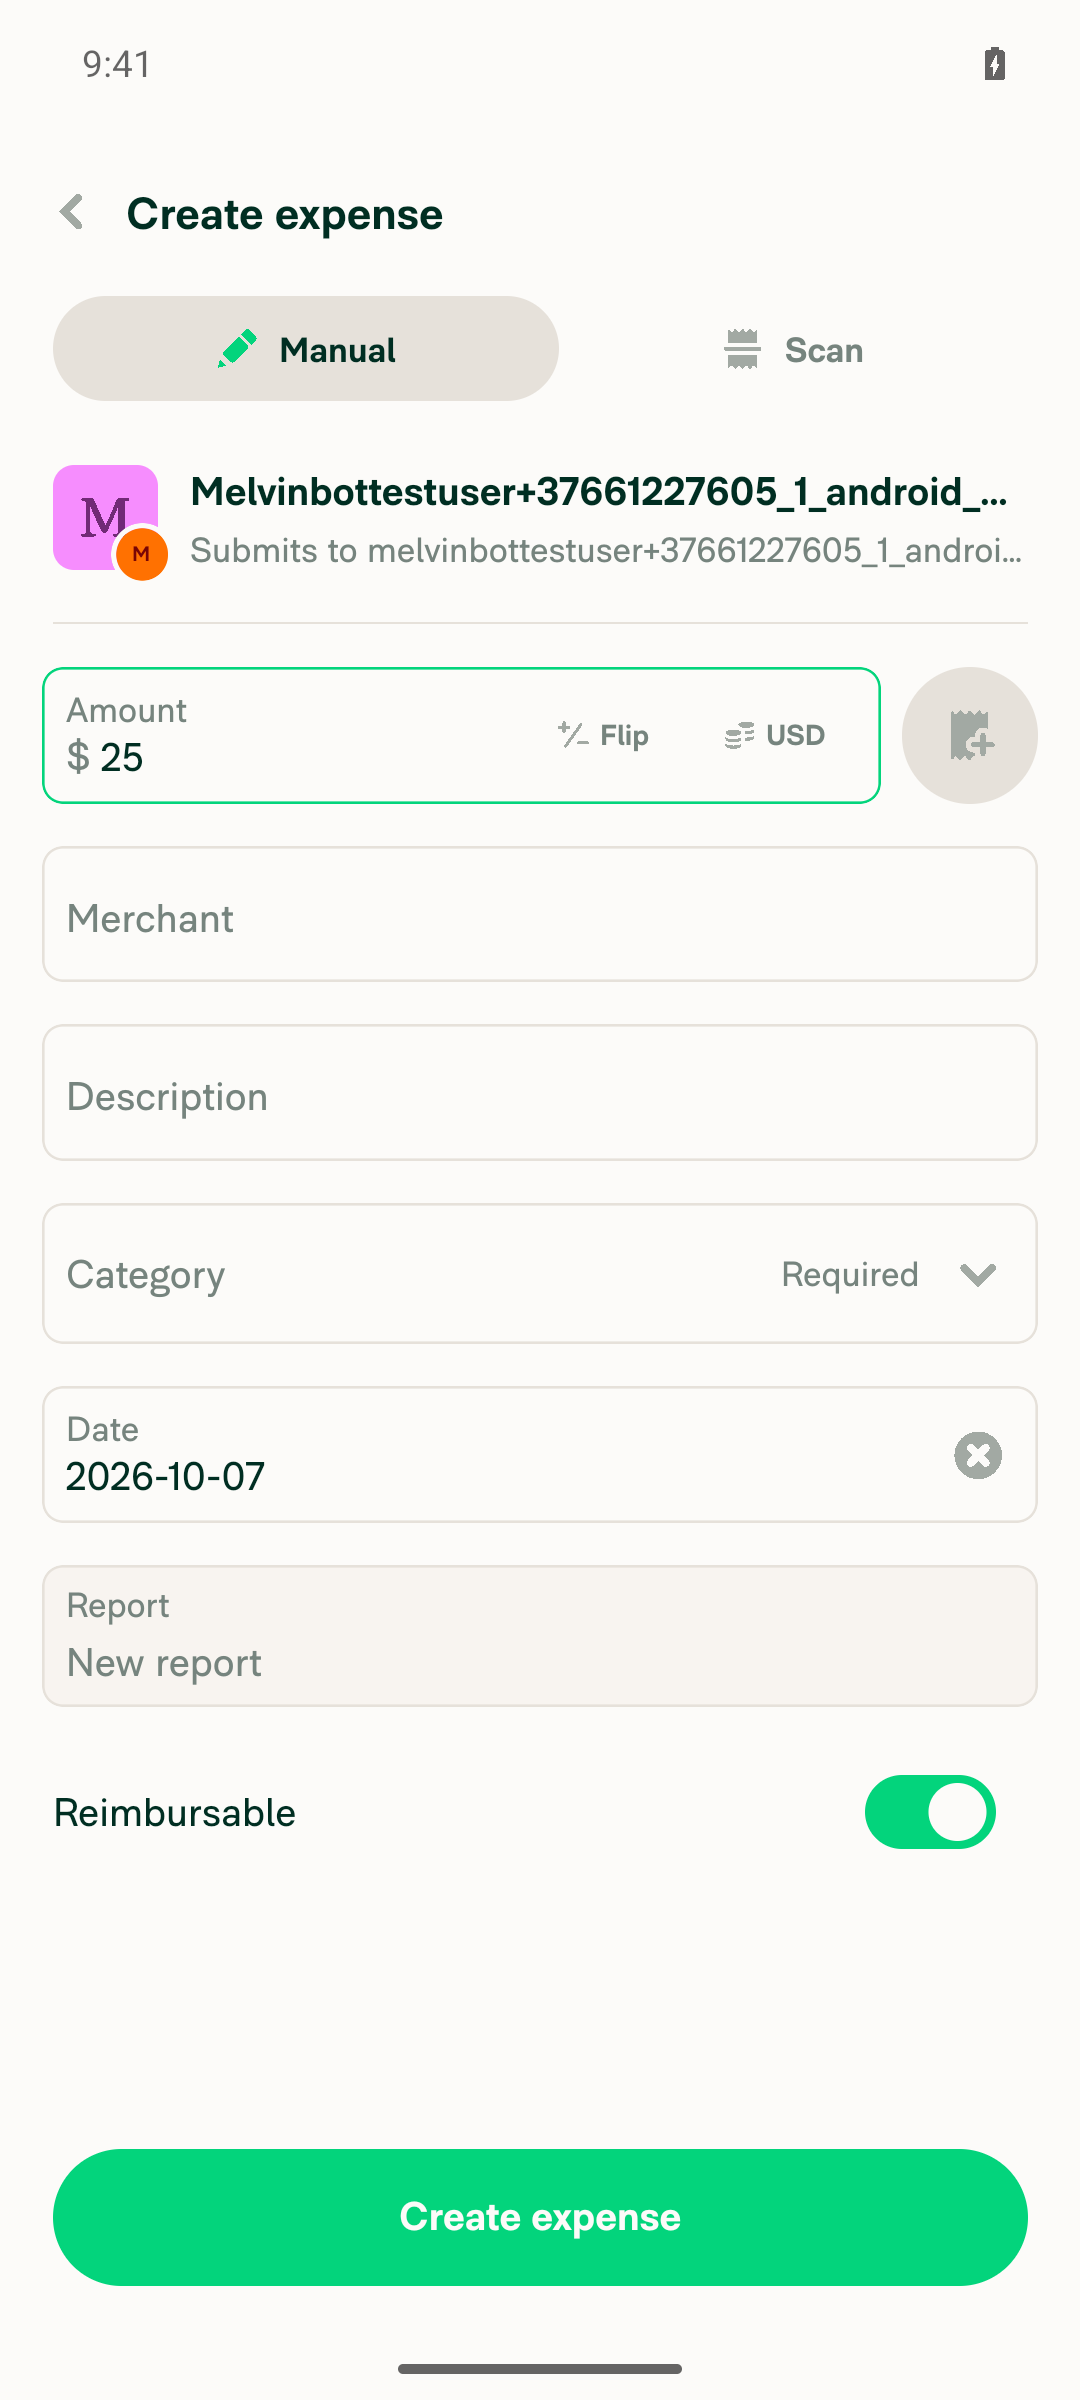Expand the required Category dropdown
This screenshot has height=2400, width=1080.
tap(540, 1273)
